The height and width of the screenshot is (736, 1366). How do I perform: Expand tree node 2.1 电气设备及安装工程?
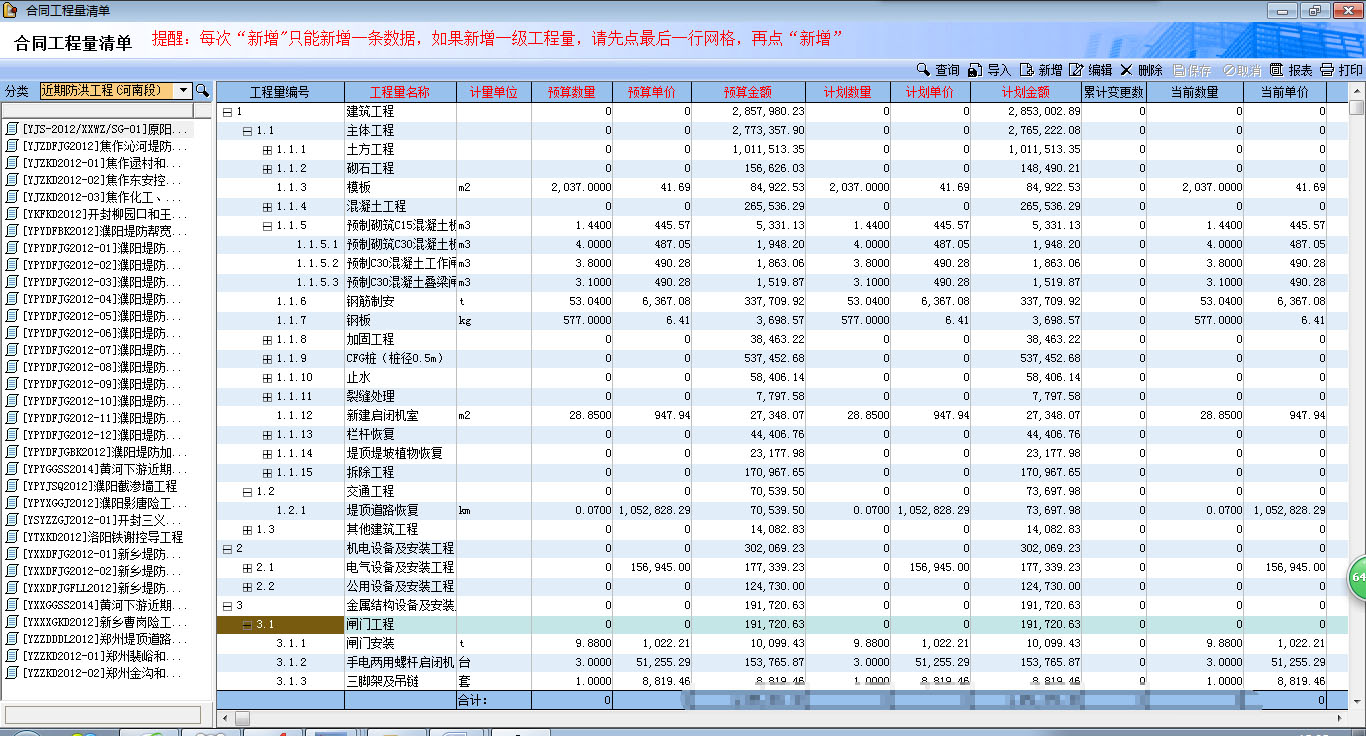coord(247,568)
